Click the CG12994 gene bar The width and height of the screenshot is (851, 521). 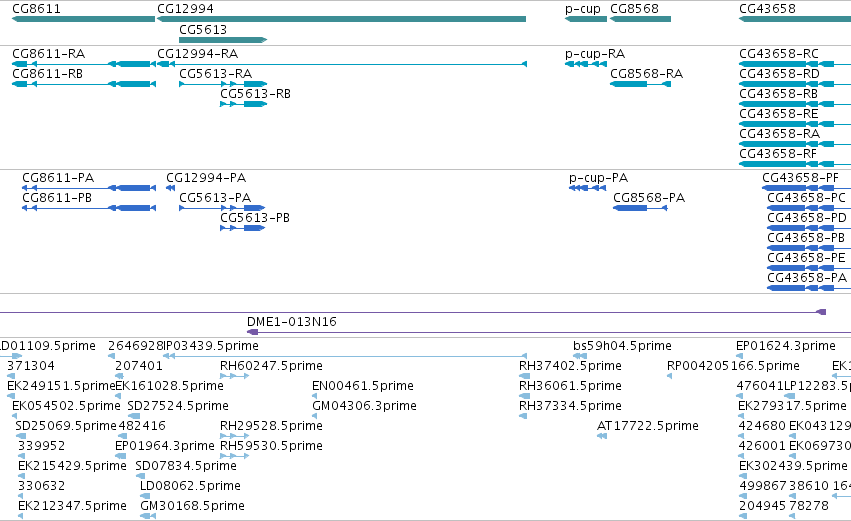pos(341,19)
